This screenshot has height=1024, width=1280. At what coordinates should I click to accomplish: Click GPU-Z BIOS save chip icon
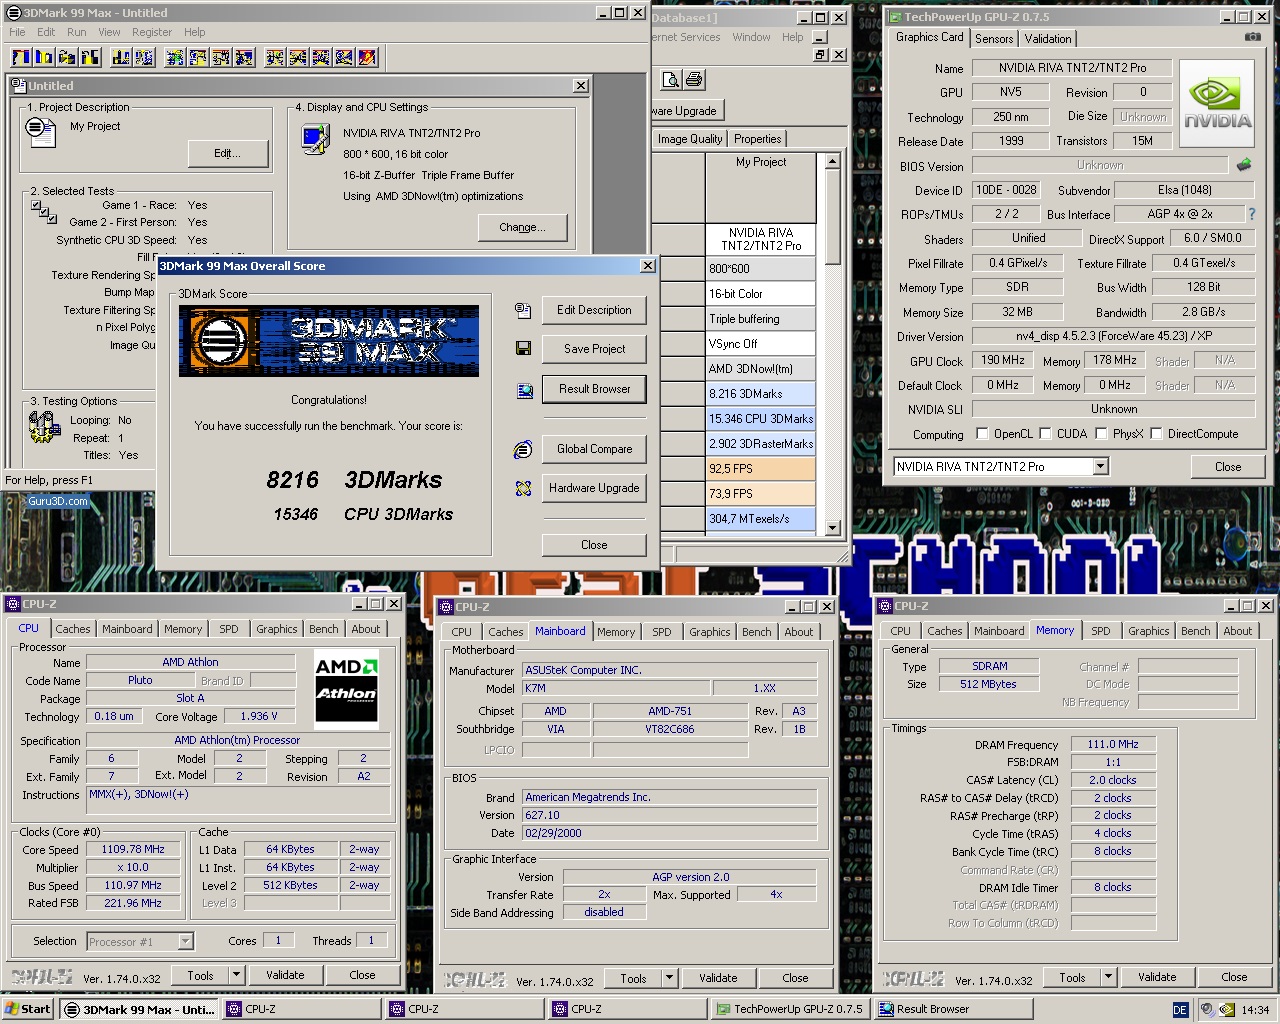click(x=1244, y=165)
